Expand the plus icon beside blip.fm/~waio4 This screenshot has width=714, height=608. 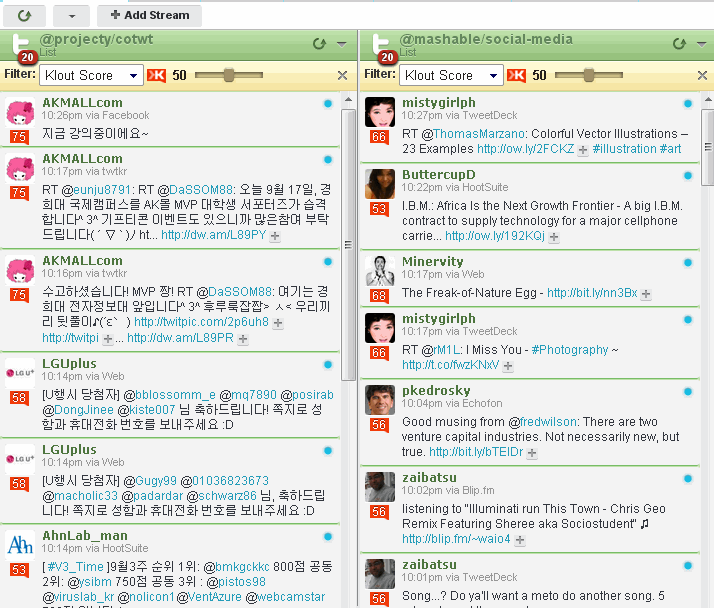click(520, 540)
